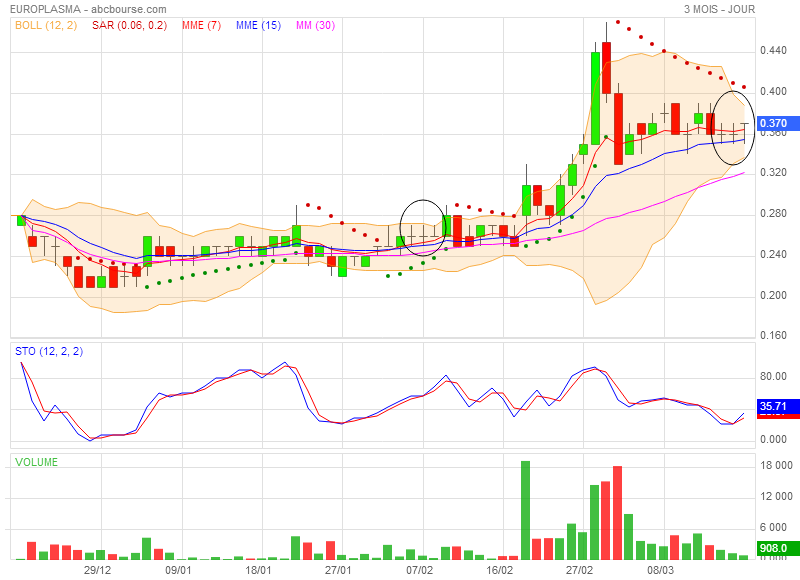Click the 27/02 date label
Viewport: 800px width, 580px height.
580,570
